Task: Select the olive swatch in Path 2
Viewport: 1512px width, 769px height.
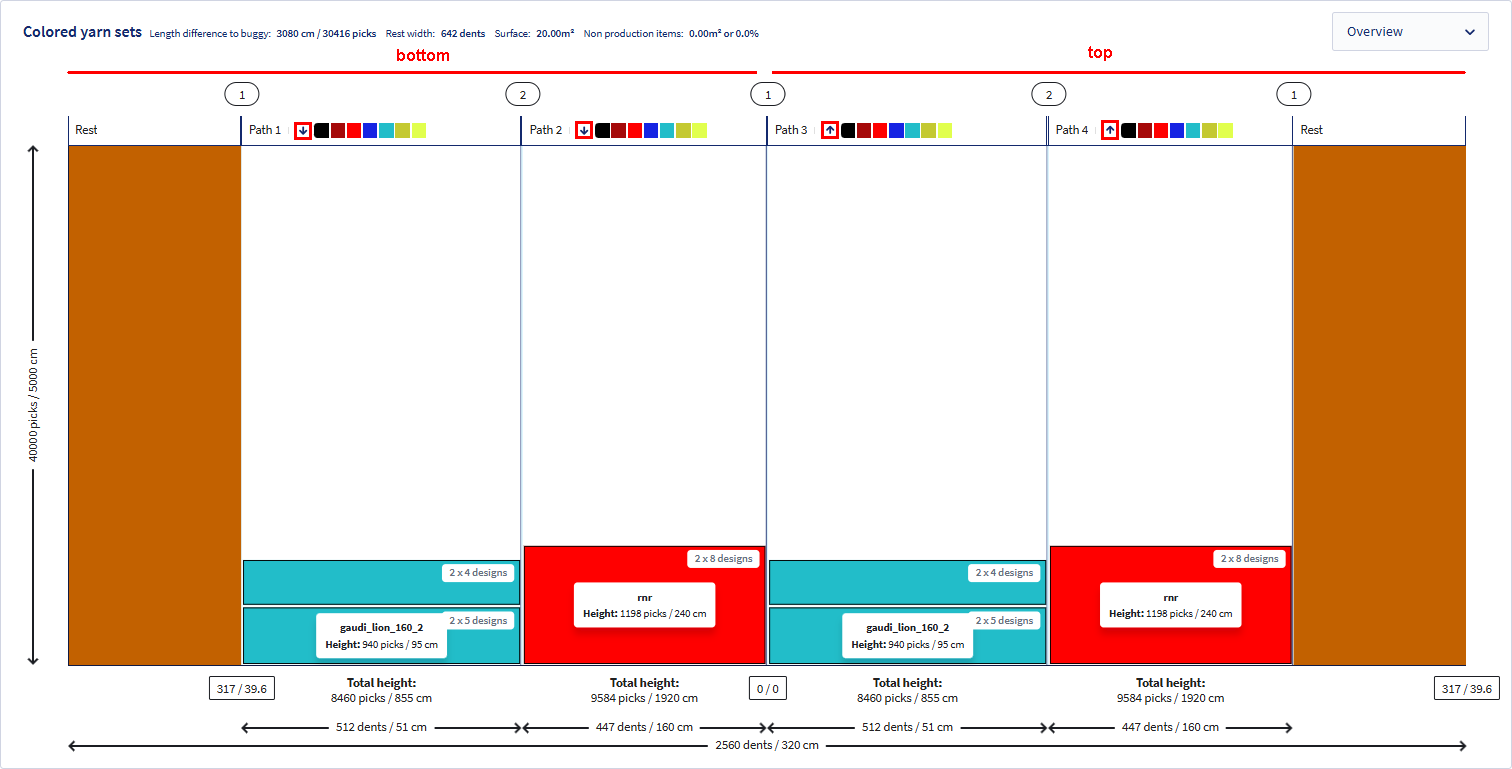Action: [683, 130]
